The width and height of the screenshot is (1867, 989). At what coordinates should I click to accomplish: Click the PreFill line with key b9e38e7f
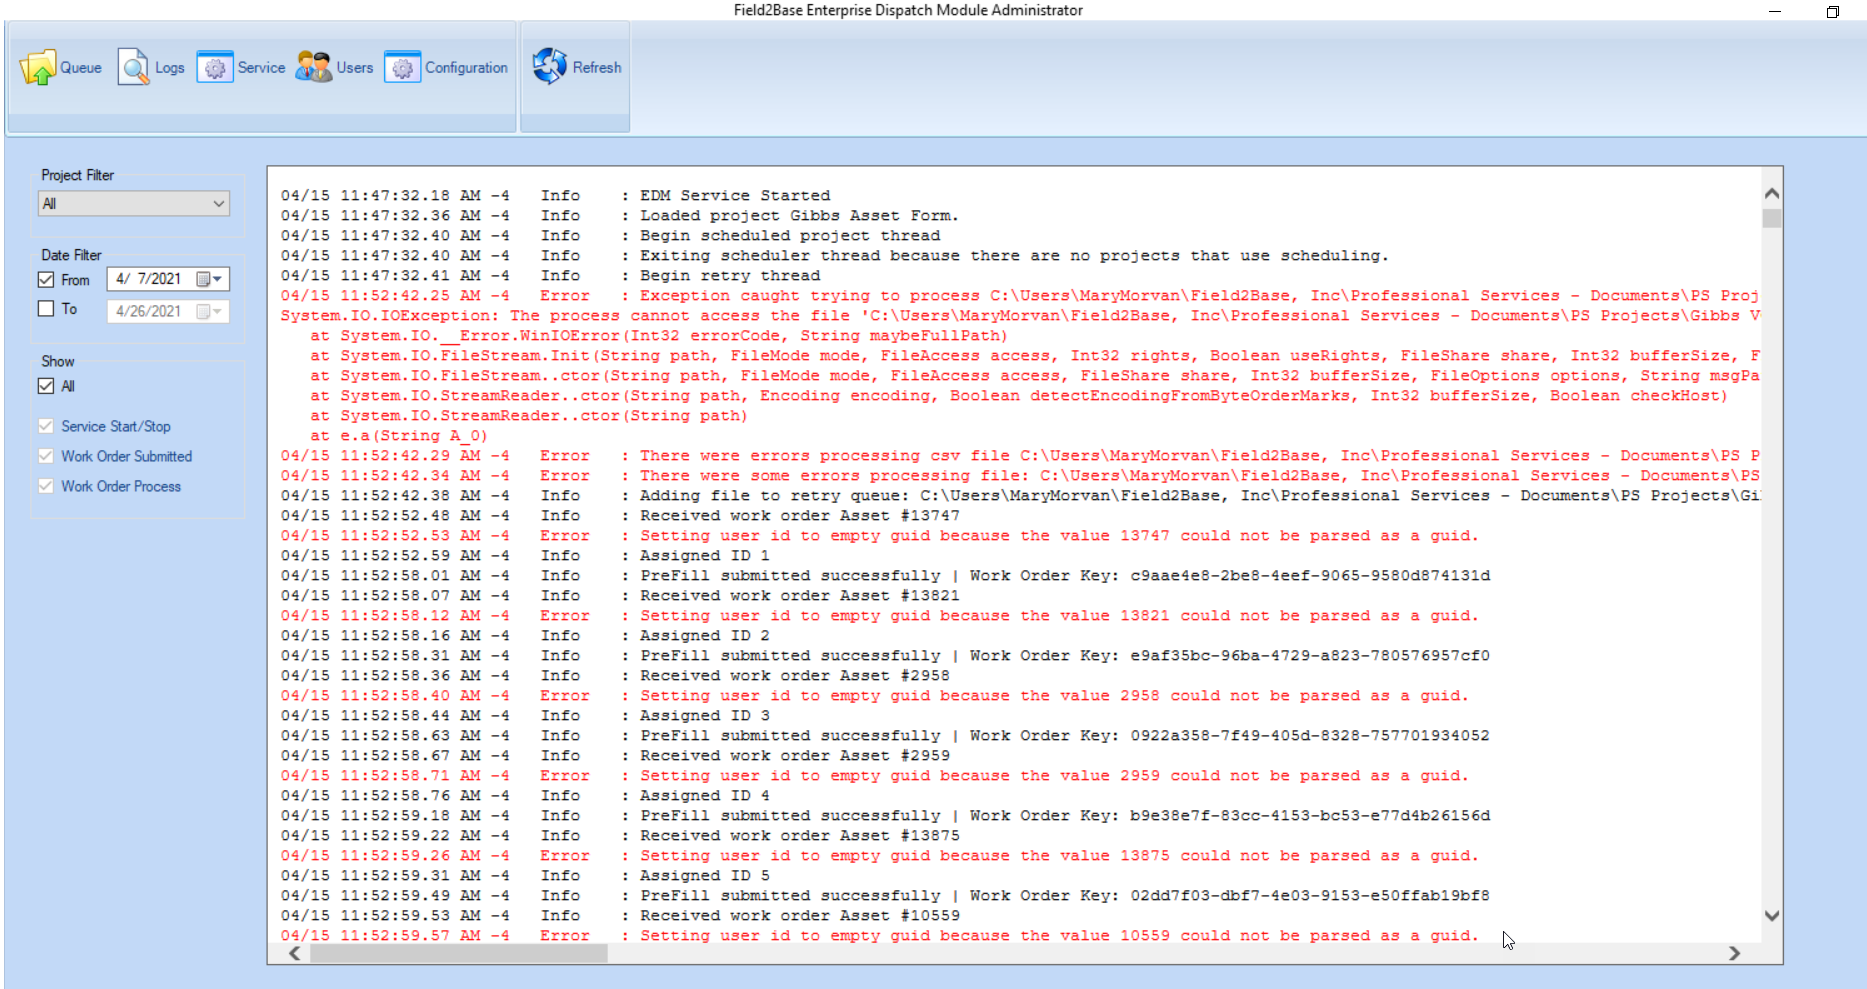pyautogui.click(x=885, y=816)
